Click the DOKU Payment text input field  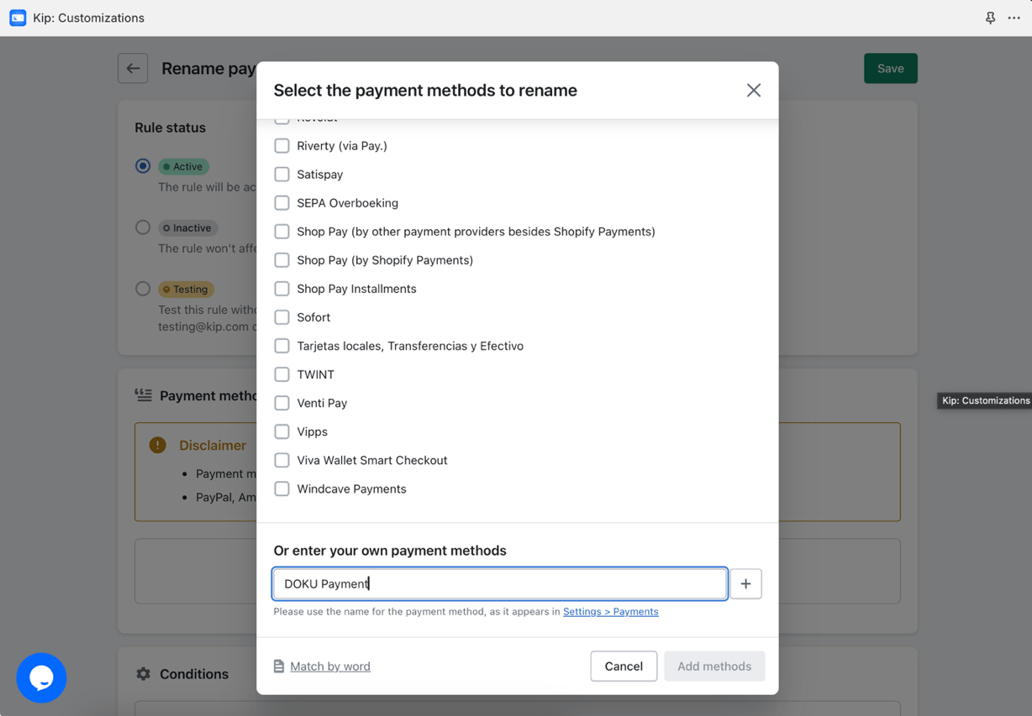[500, 584]
